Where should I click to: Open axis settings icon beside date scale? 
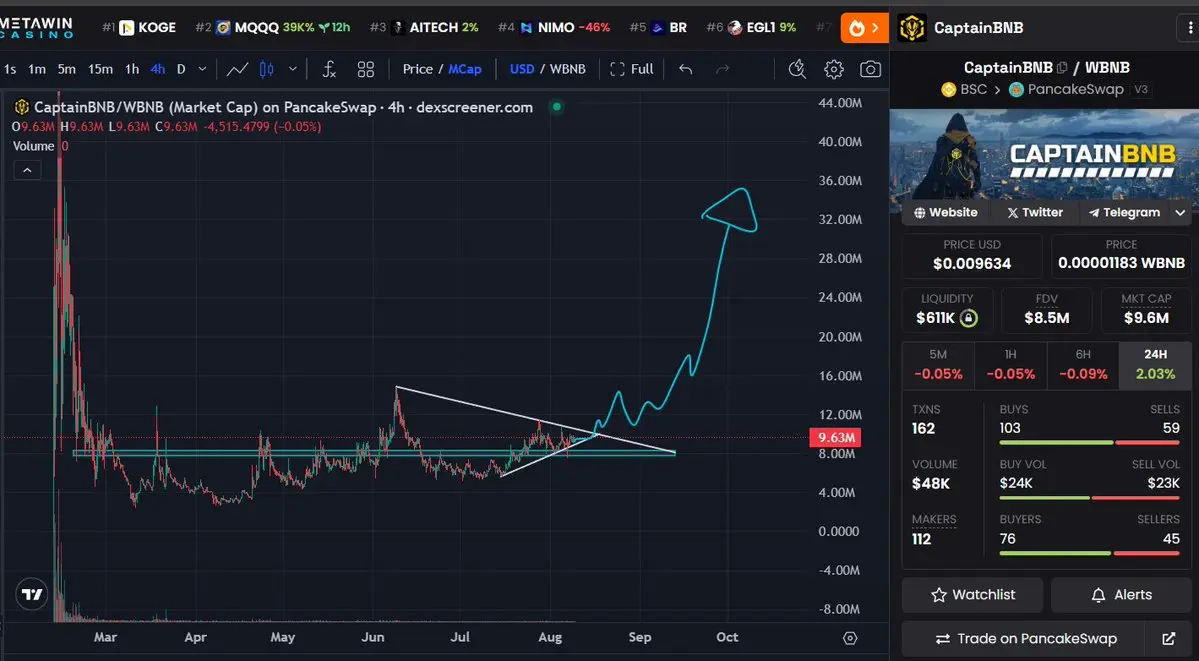(x=850, y=638)
